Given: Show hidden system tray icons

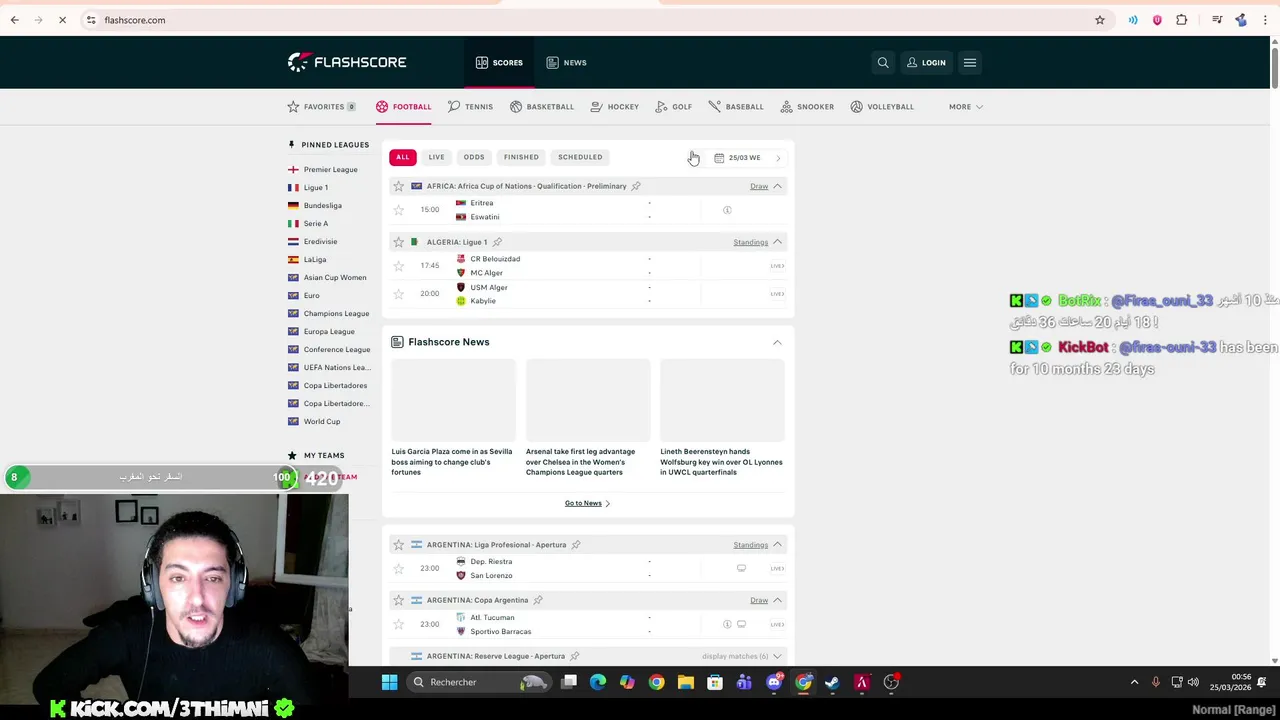Looking at the screenshot, I should click(x=1134, y=682).
